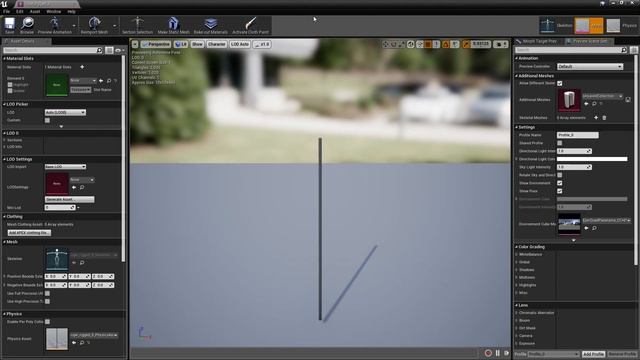Uncheck Allow Different Skeleton checkbox
The height and width of the screenshot is (360, 640).
tap(560, 83)
